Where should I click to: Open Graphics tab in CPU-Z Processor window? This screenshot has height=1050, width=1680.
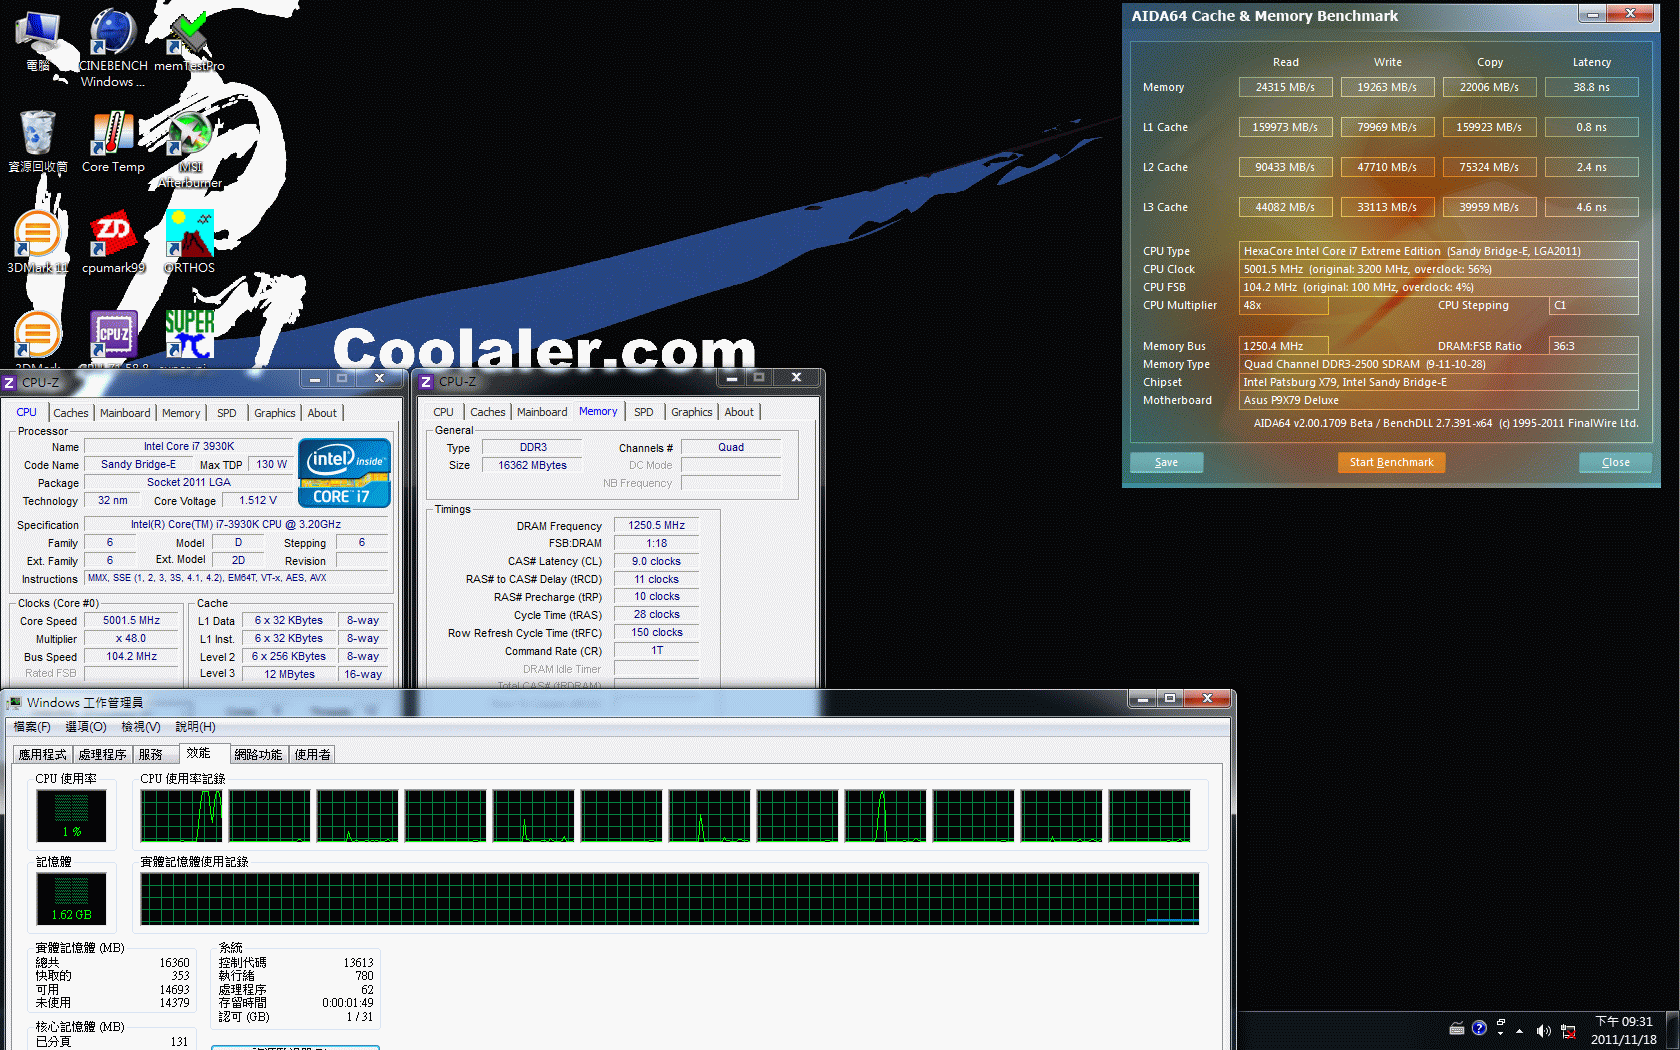click(x=275, y=413)
